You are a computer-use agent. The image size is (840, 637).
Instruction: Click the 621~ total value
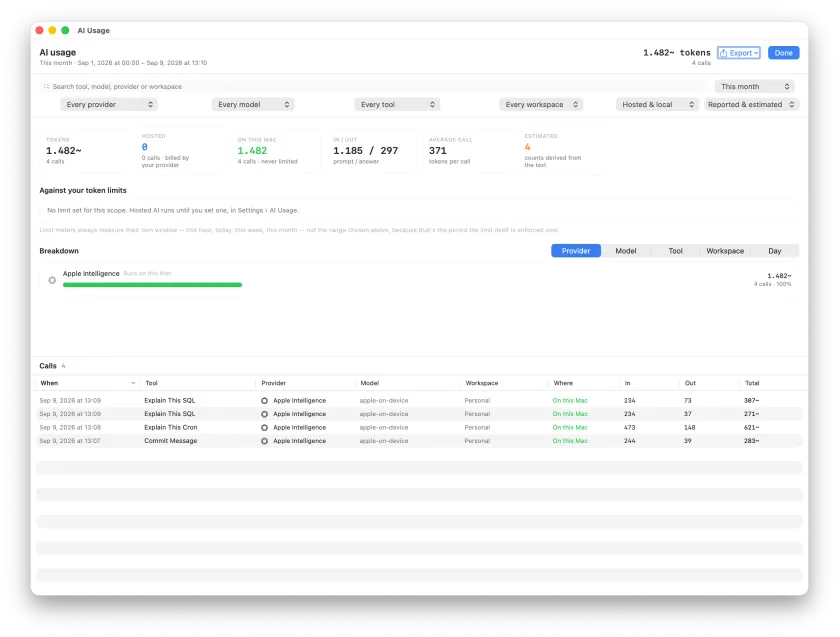tap(751, 428)
